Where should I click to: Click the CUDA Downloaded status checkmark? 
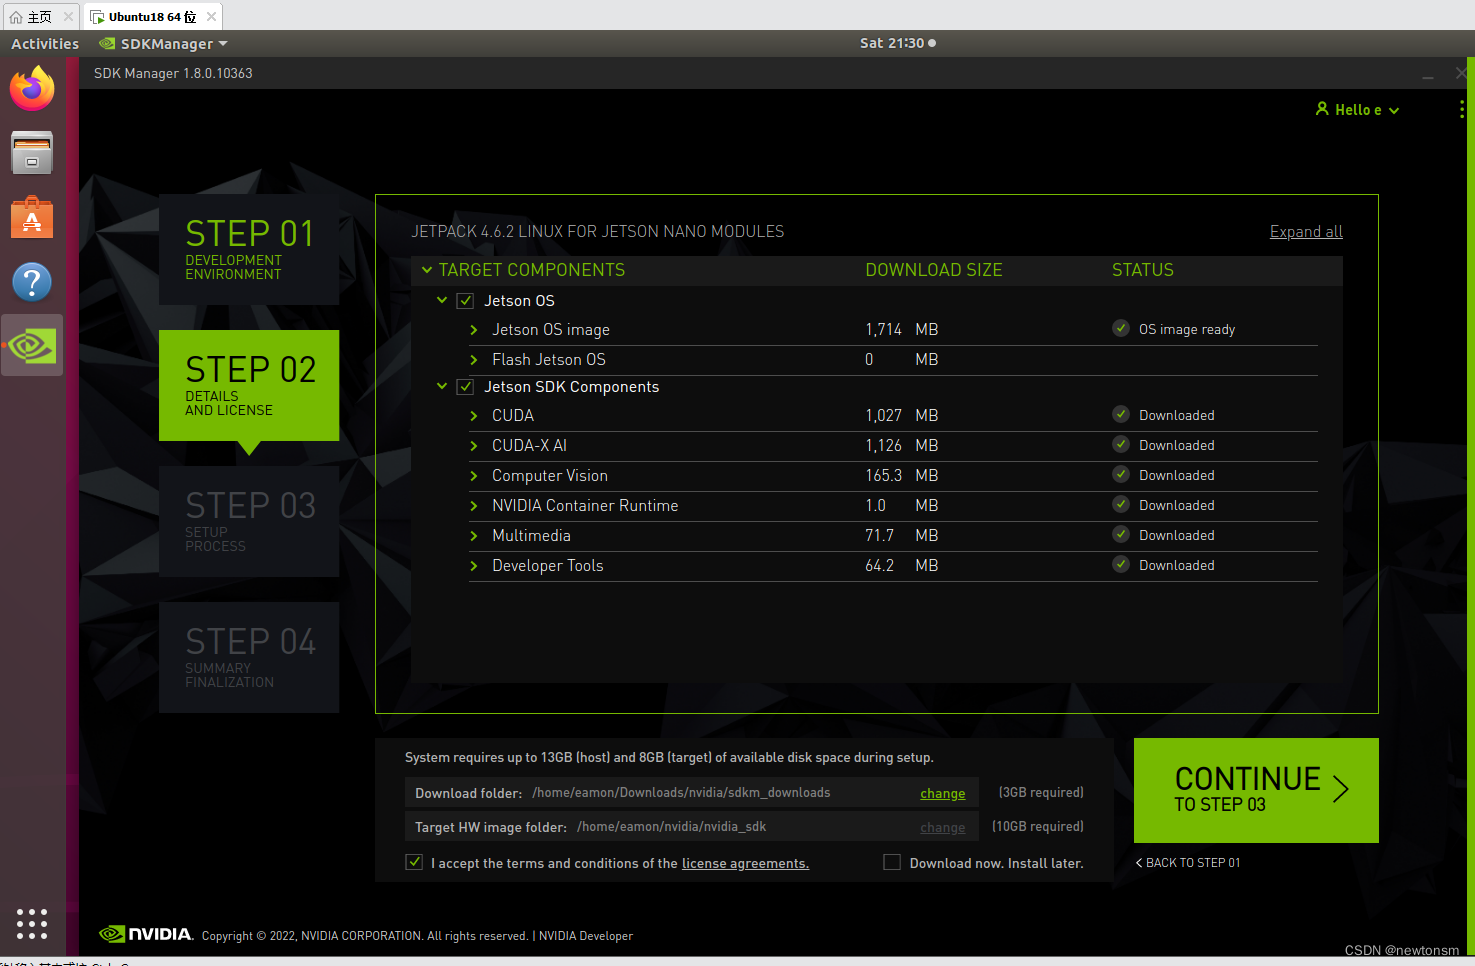(x=1121, y=414)
